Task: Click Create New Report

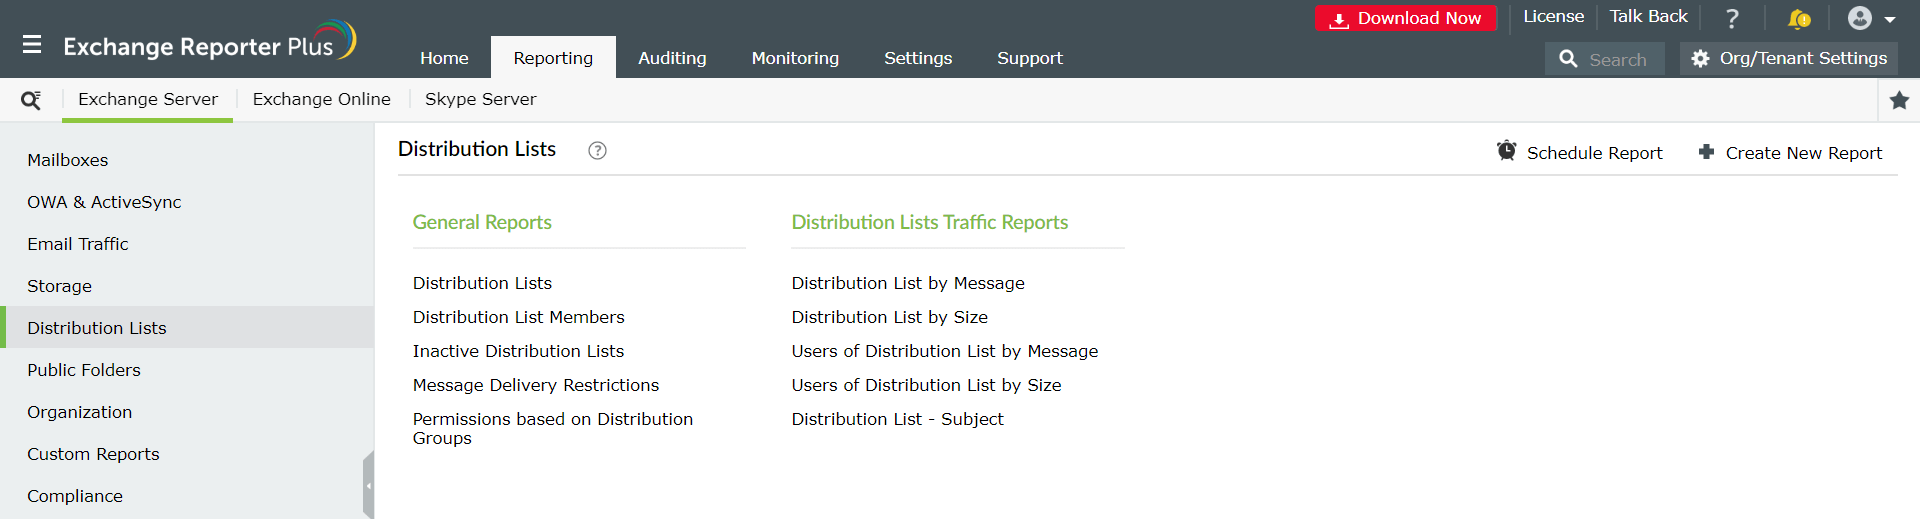Action: [x=1803, y=153]
